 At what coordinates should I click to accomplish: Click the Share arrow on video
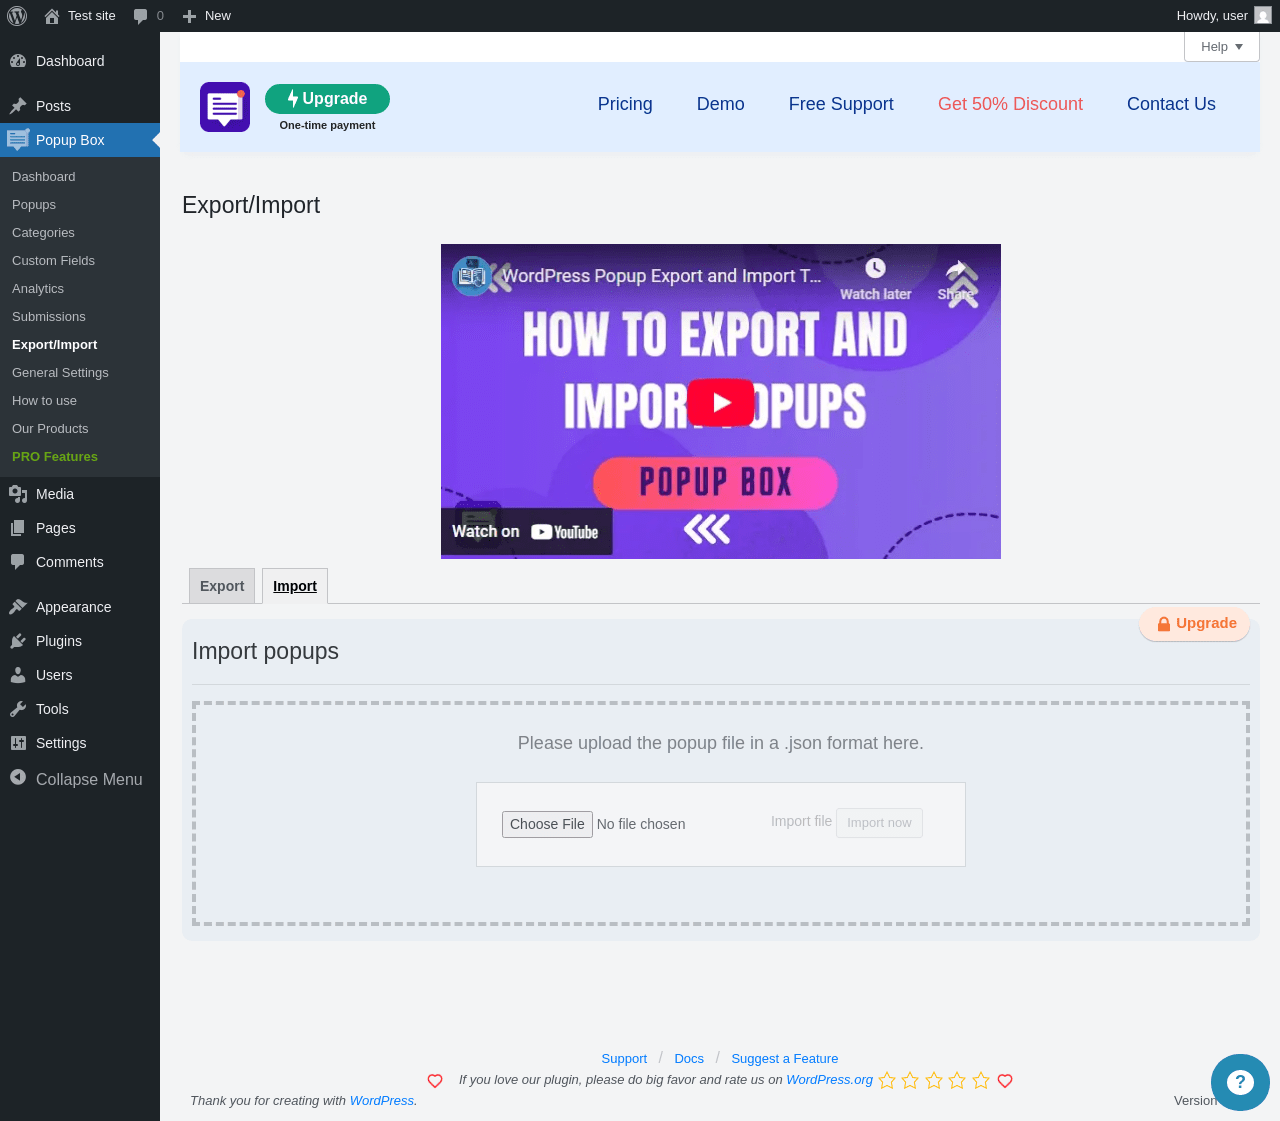click(x=956, y=270)
